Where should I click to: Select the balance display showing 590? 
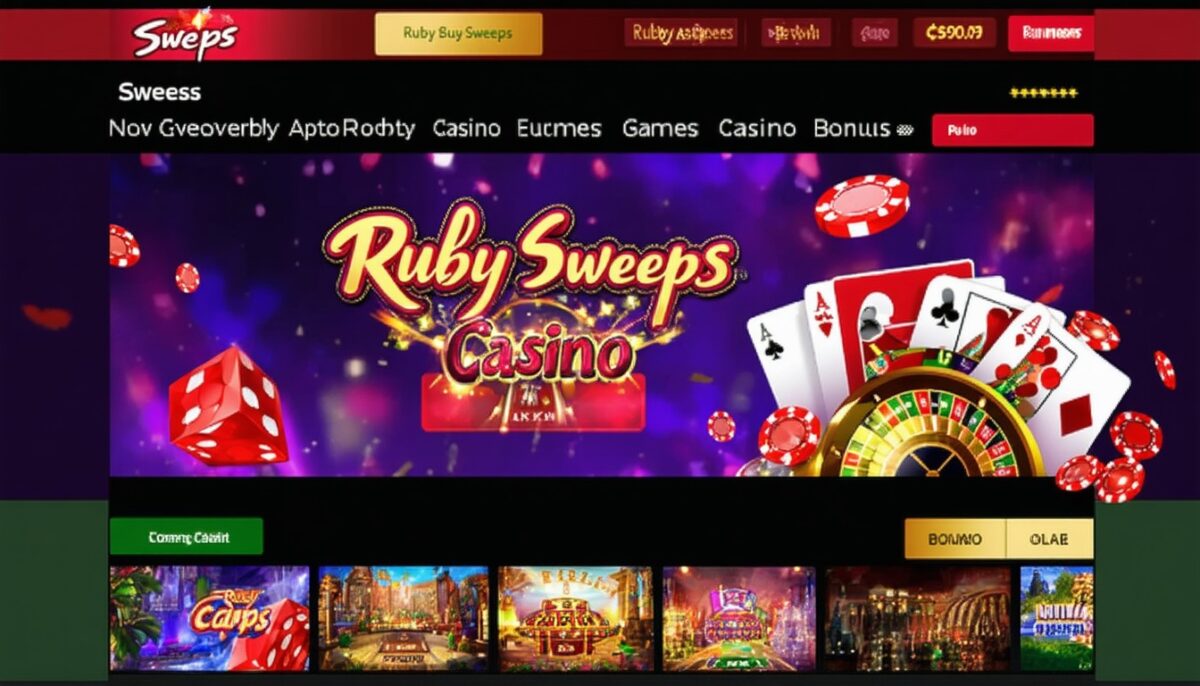point(954,33)
